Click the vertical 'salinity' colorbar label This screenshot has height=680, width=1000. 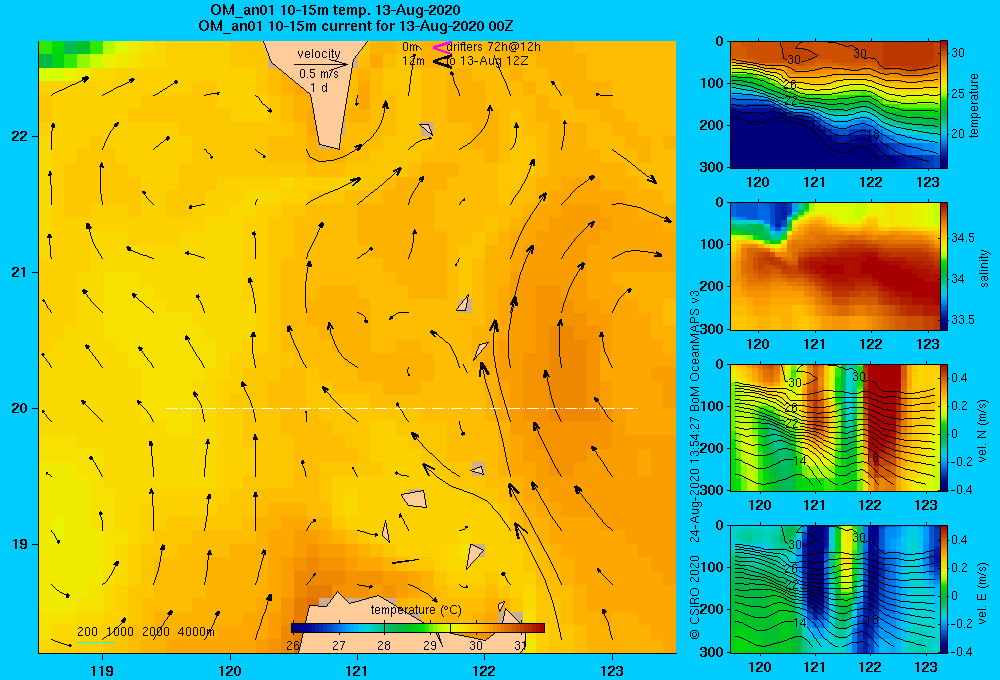click(983, 268)
